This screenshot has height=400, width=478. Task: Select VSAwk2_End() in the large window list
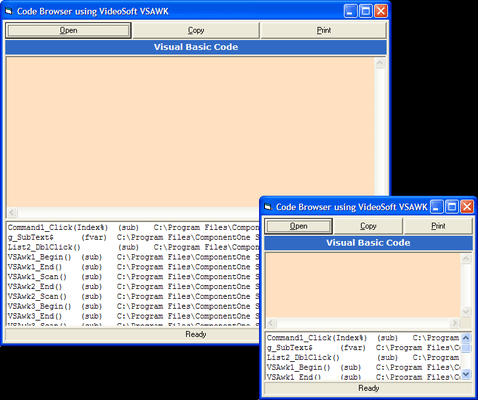pos(133,287)
